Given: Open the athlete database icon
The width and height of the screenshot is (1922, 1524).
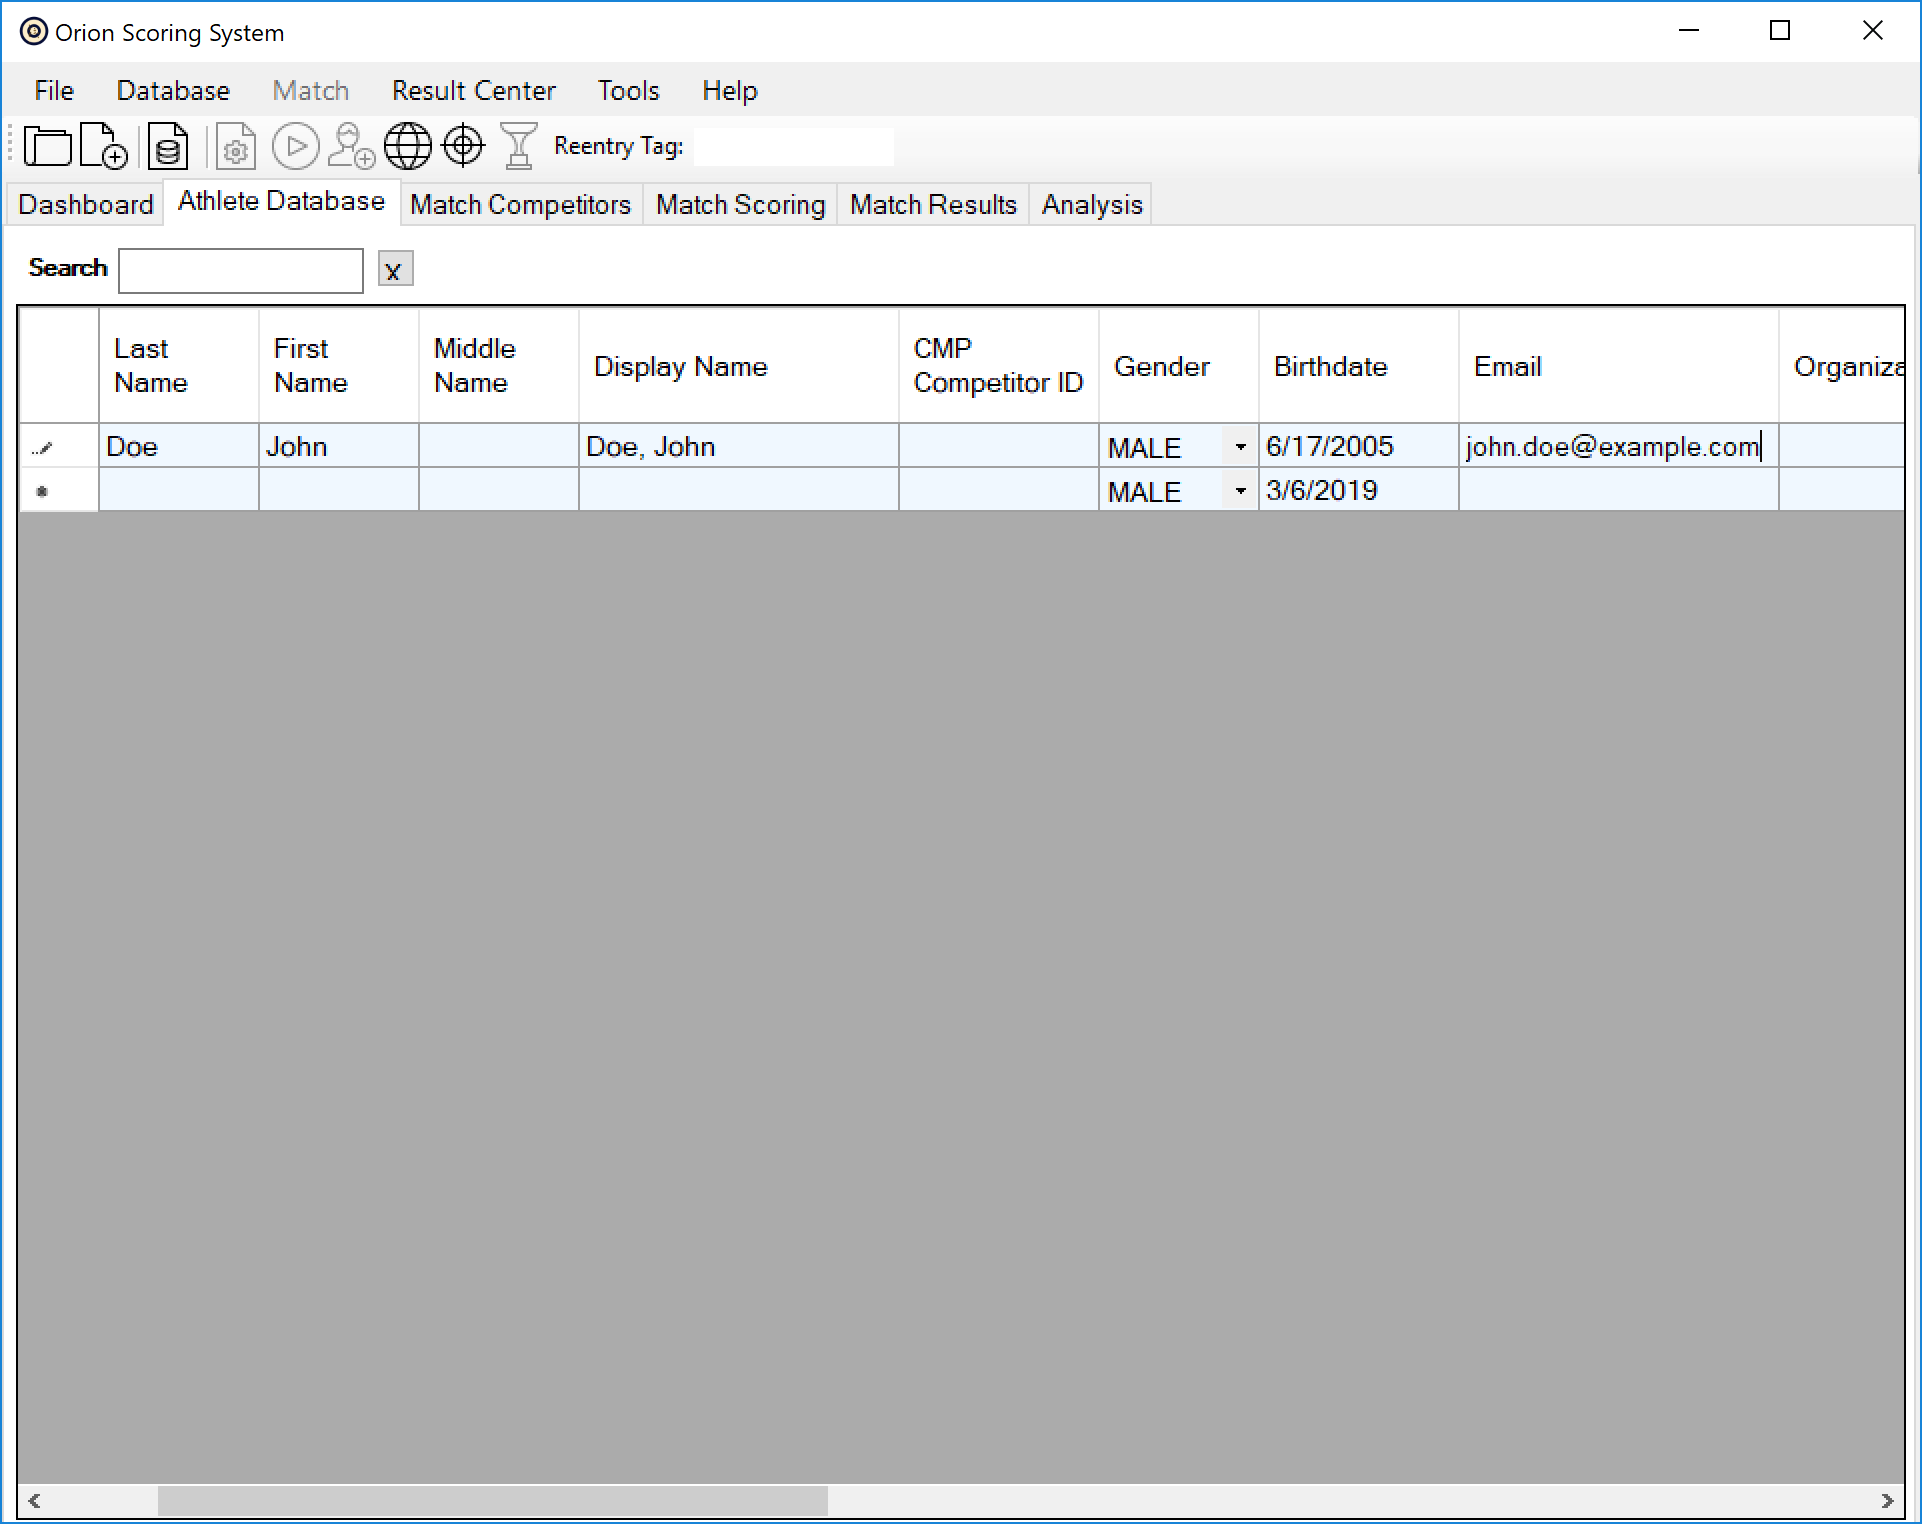Looking at the screenshot, I should pyautogui.click(x=167, y=146).
